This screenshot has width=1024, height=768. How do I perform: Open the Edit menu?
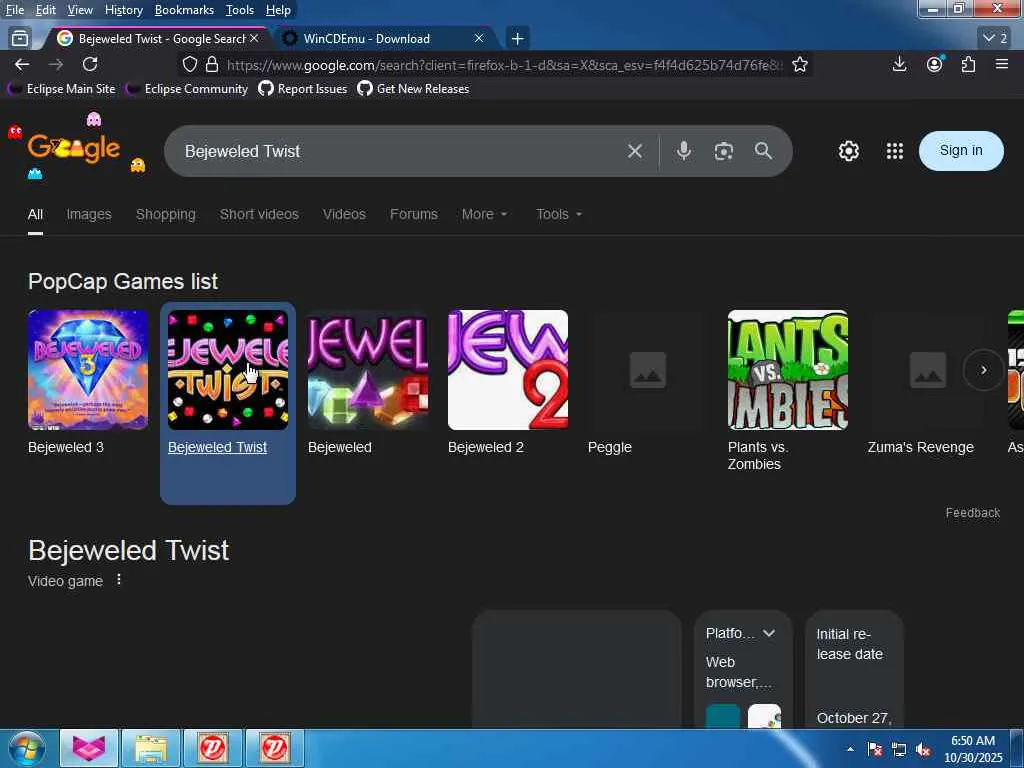pyautogui.click(x=45, y=10)
